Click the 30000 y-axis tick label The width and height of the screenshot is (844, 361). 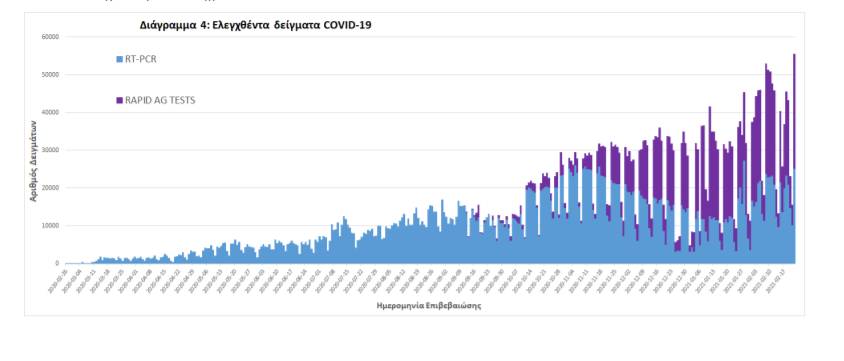pos(51,150)
